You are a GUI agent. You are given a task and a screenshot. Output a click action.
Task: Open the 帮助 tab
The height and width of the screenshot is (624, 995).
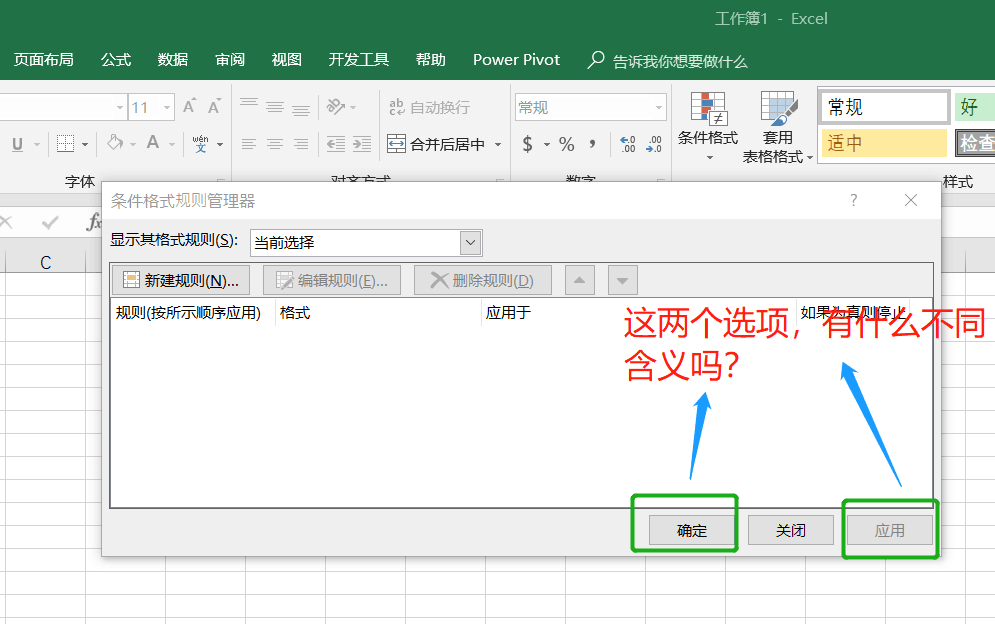[x=430, y=60]
